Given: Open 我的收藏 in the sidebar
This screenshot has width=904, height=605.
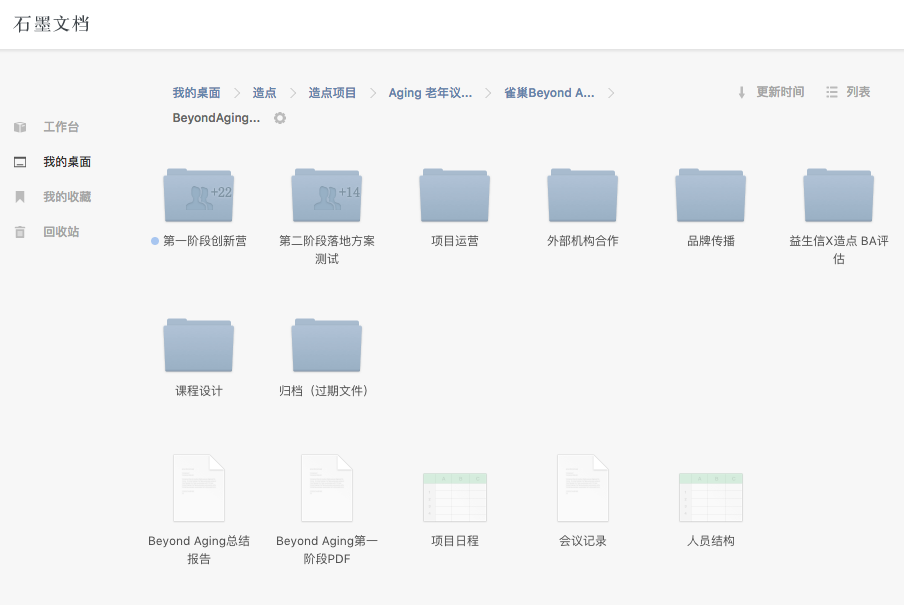Looking at the screenshot, I should point(67,197).
